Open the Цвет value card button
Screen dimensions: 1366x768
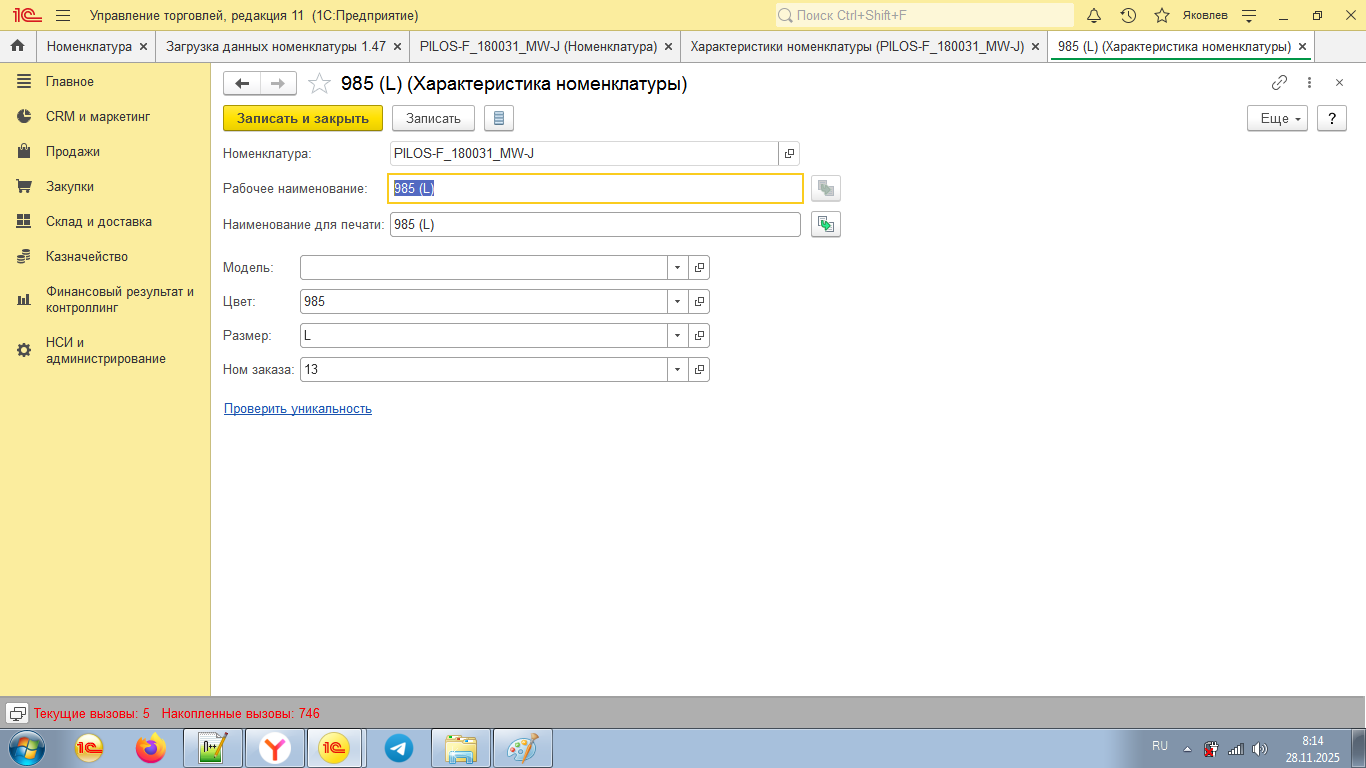700,302
